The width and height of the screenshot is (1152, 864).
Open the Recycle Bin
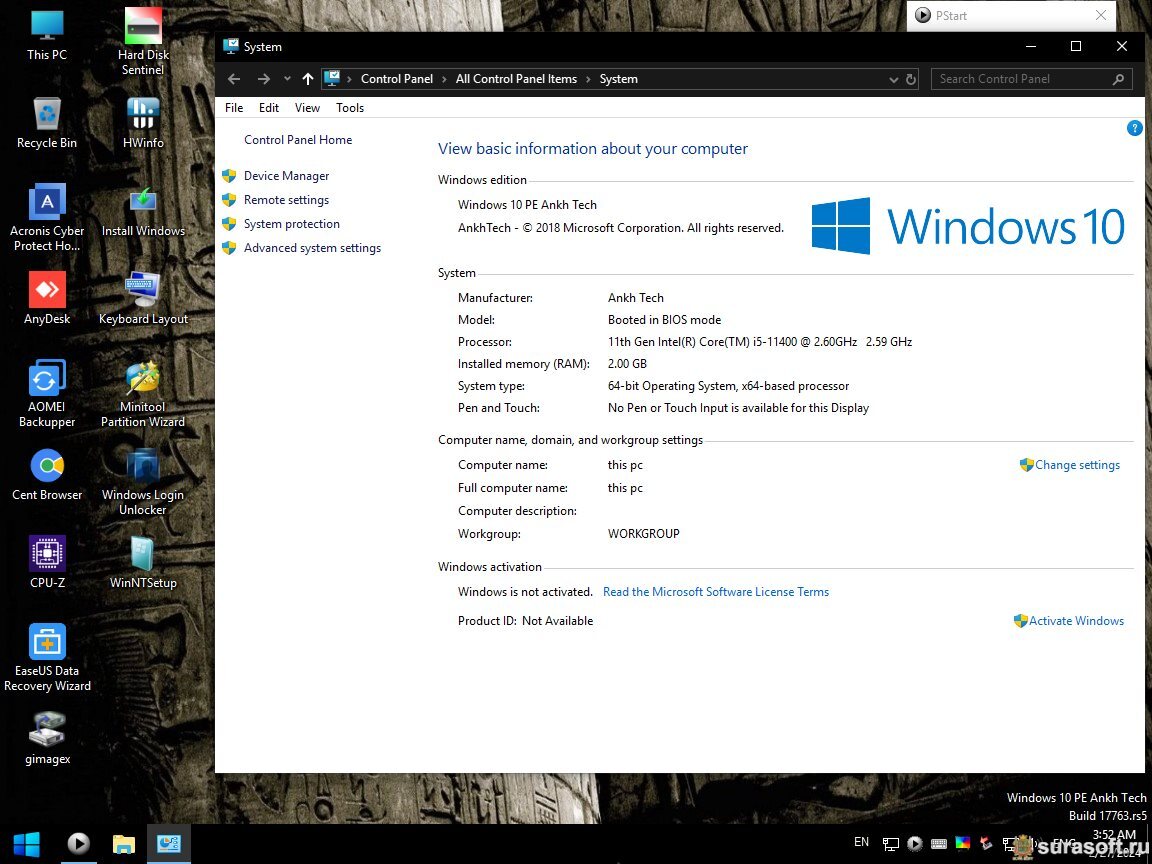pyautogui.click(x=47, y=122)
